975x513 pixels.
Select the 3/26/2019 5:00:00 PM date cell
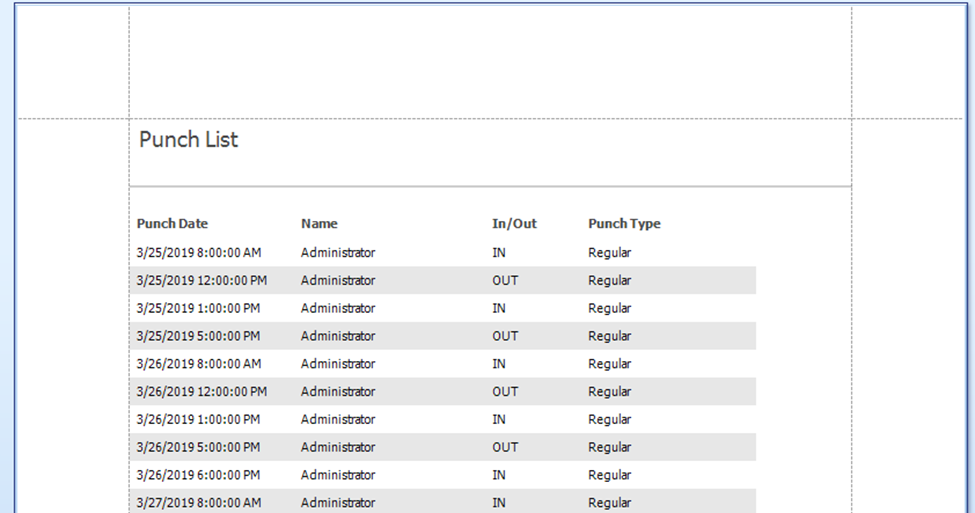pyautogui.click(x=198, y=447)
